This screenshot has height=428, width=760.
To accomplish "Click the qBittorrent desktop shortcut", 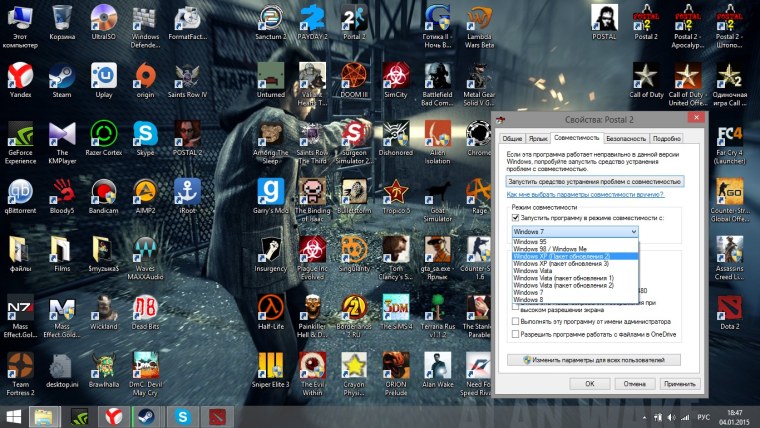I will [20, 191].
